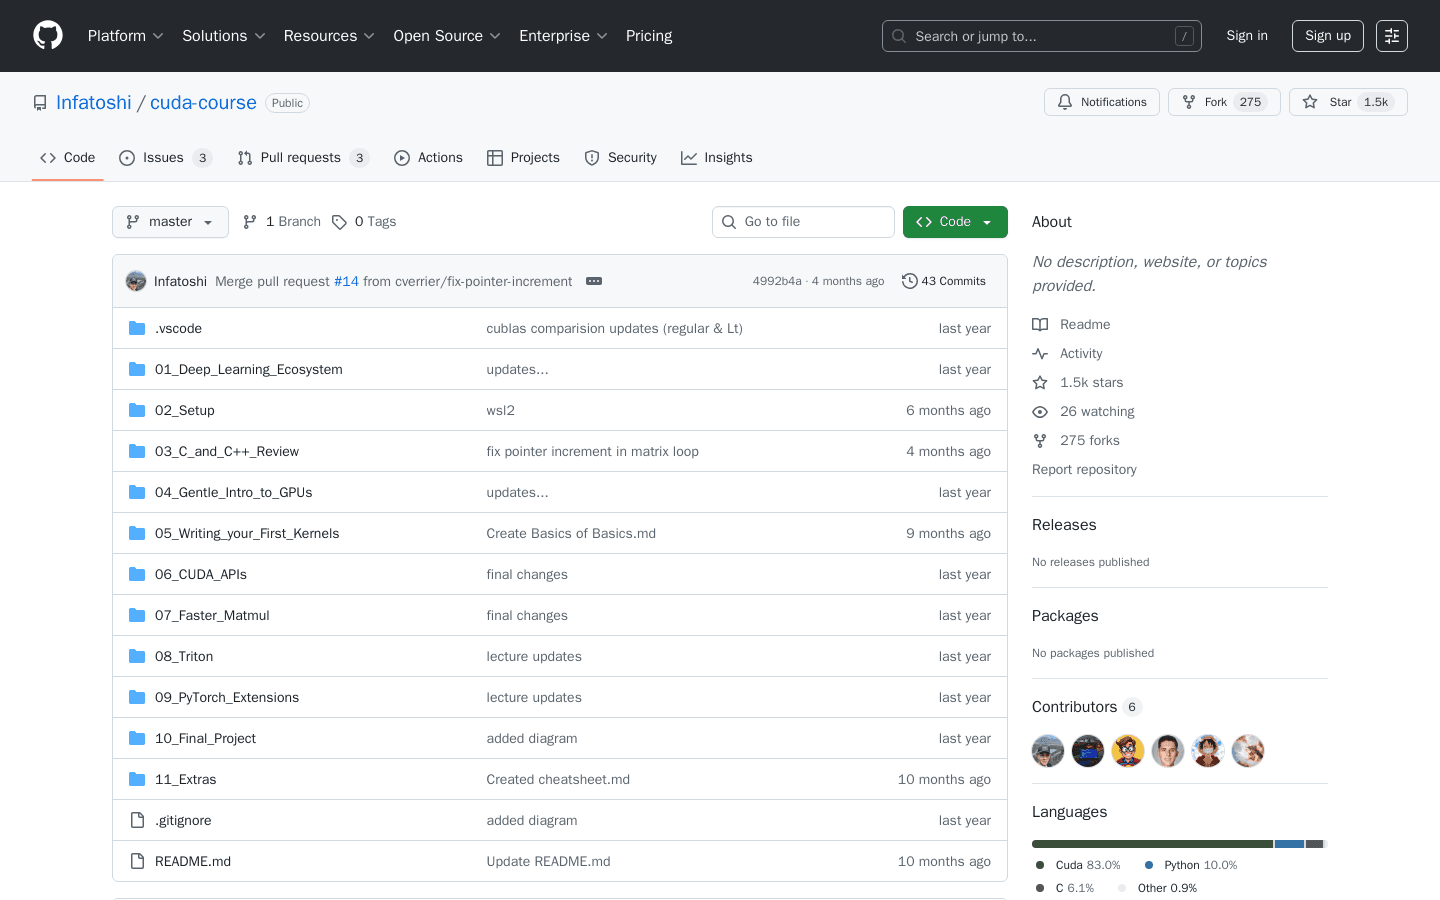This screenshot has height=900, width=1440.
Task: Open the command palette icon button
Action: pos(1392,36)
